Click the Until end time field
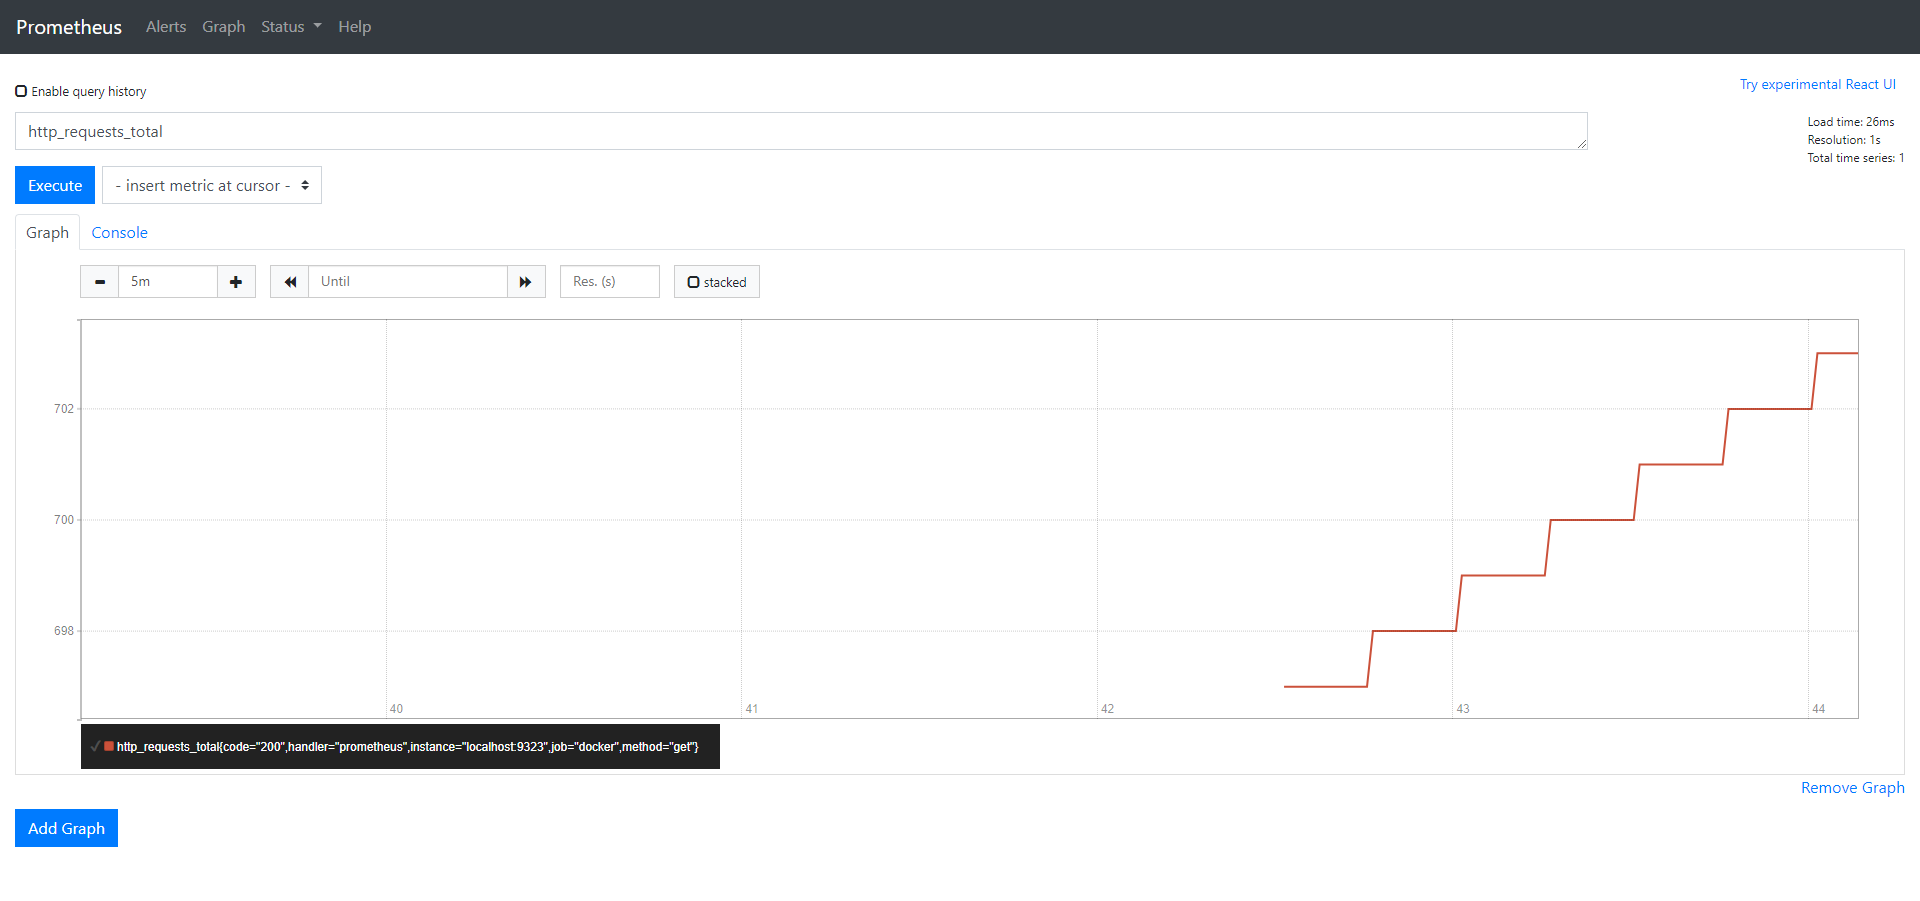 (408, 282)
